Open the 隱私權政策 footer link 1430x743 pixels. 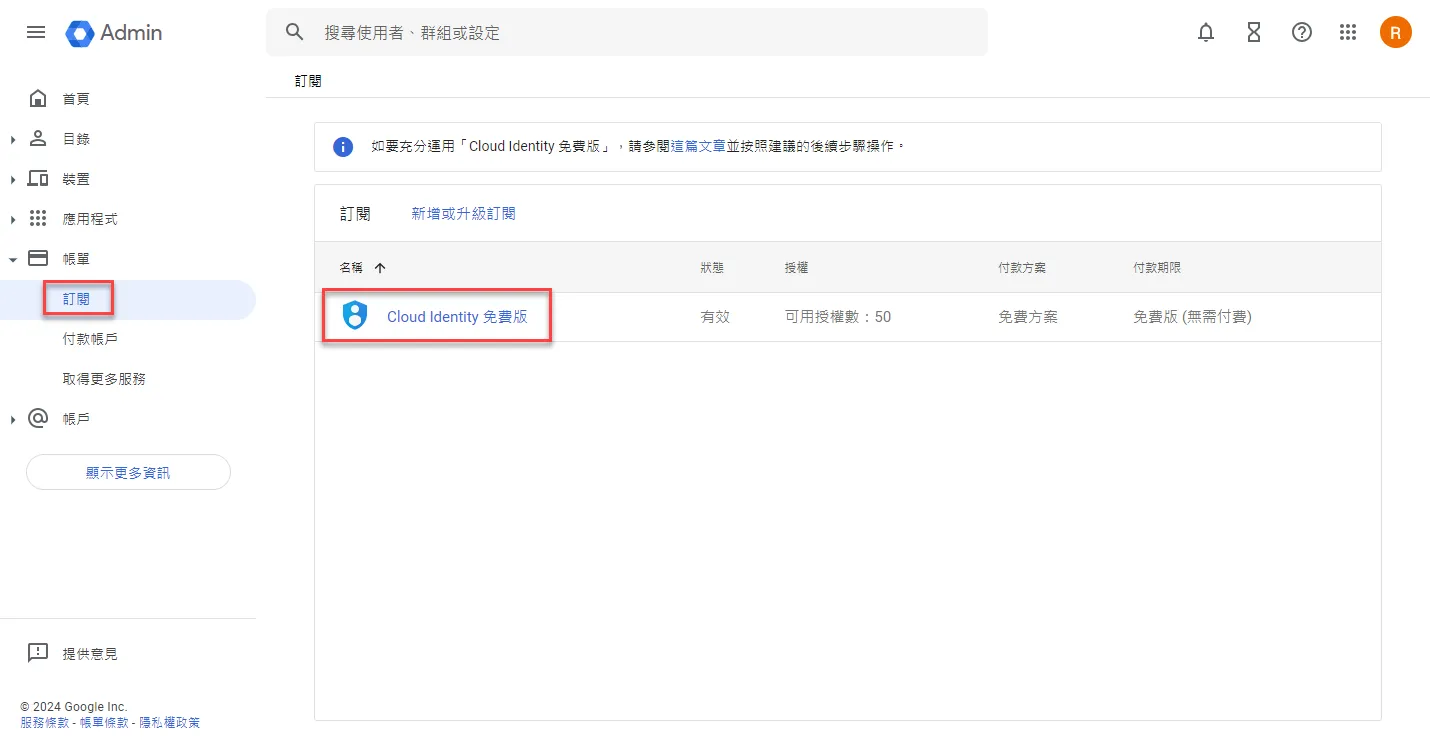[x=169, y=722]
